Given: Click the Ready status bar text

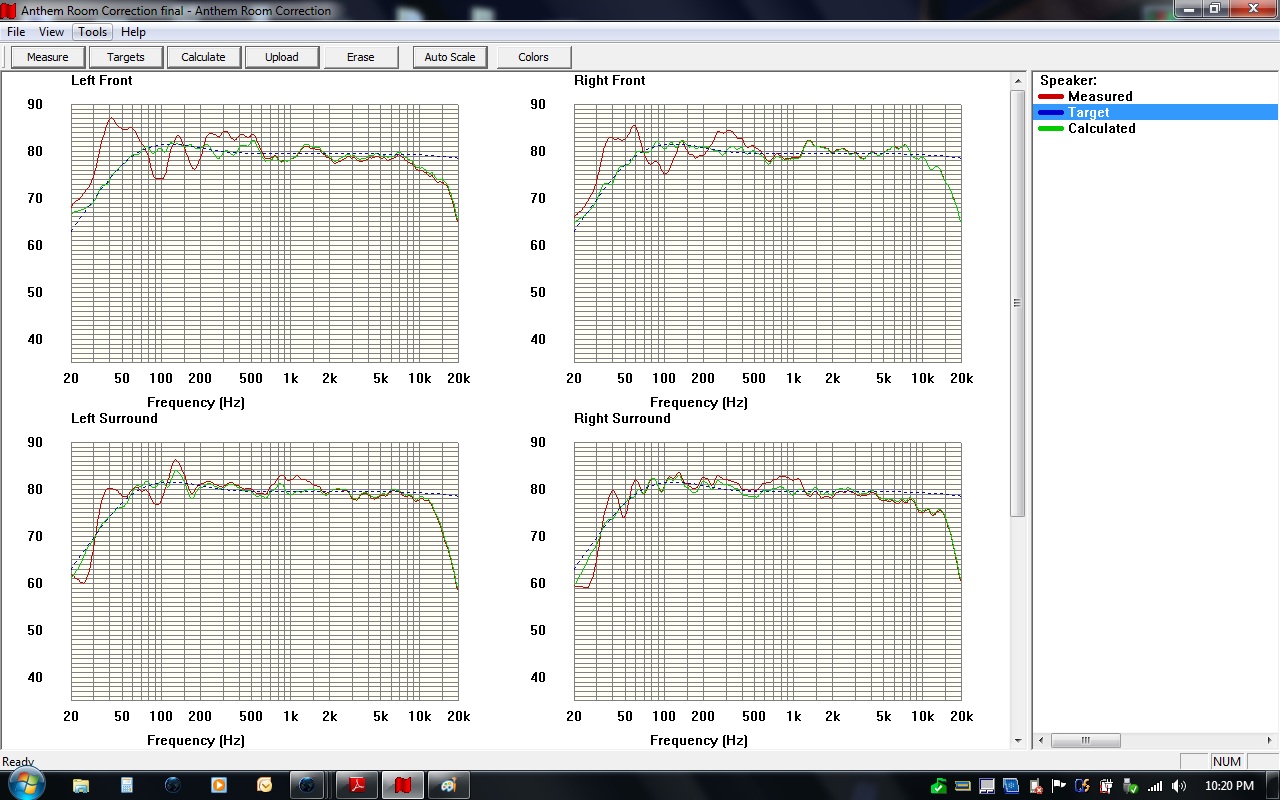Looking at the screenshot, I should 18,762.
